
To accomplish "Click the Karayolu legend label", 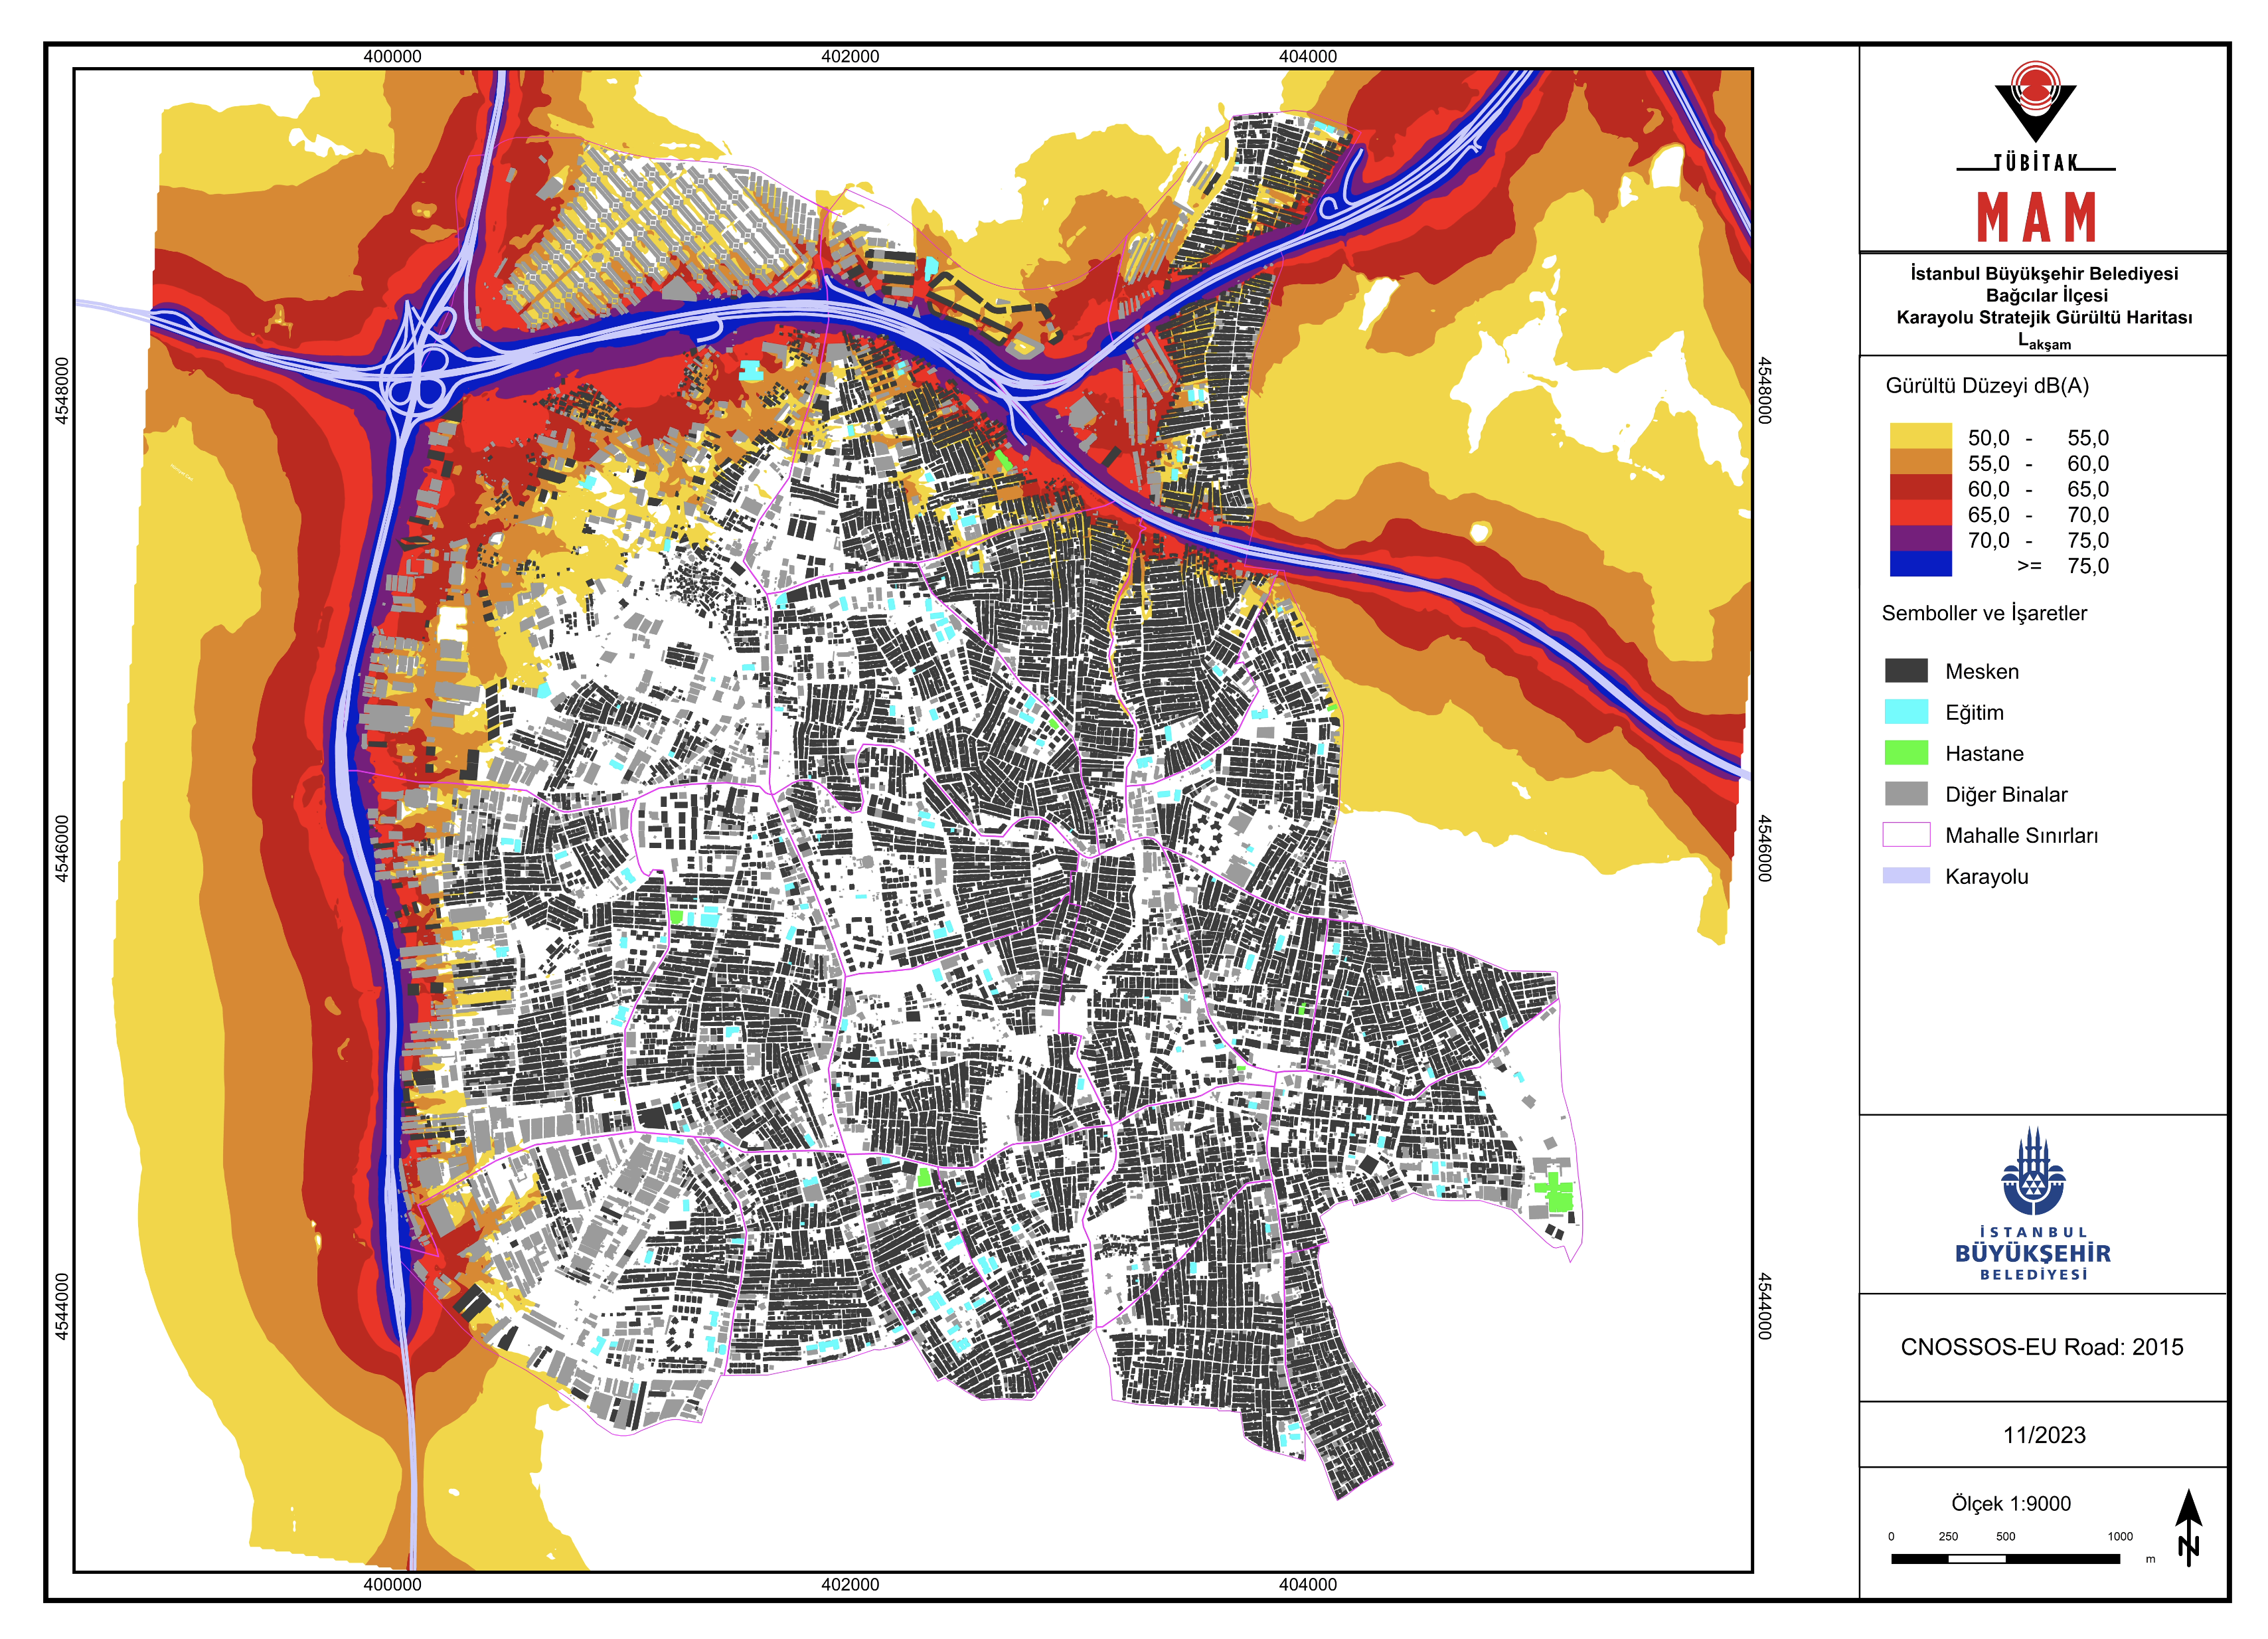I will 1986,877.
